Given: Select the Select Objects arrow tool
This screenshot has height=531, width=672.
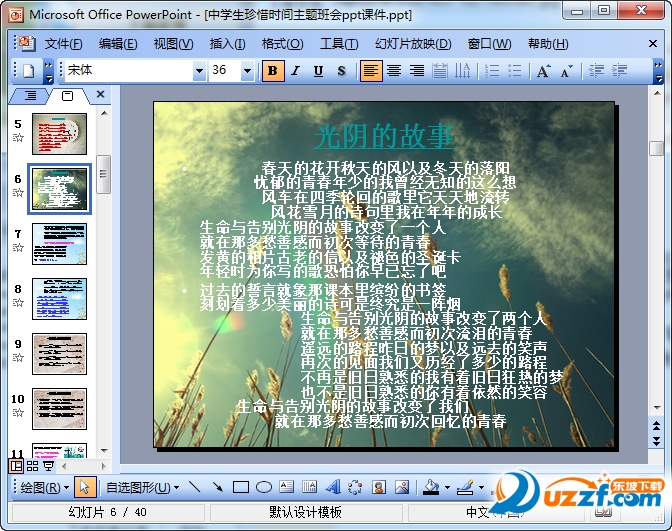Looking at the screenshot, I should [84, 487].
